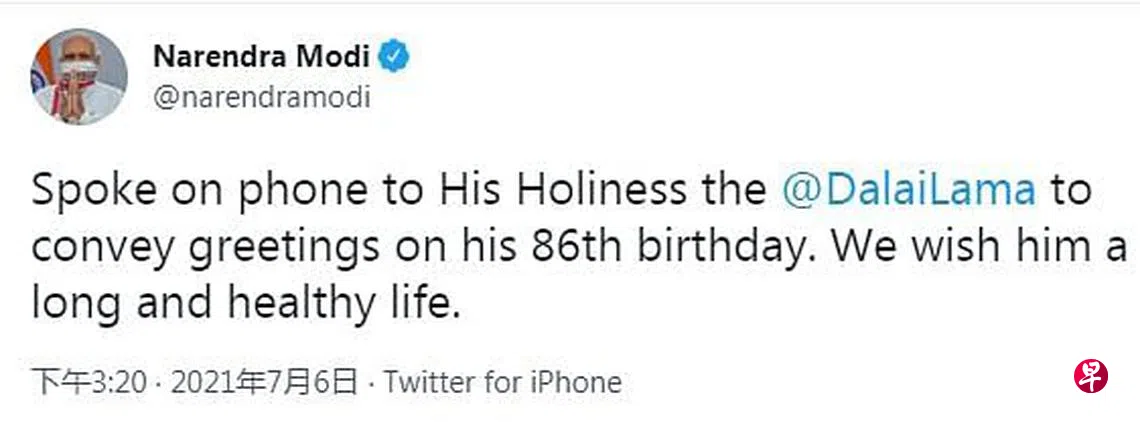
Task: Open Narendra Modi's profile picture
Action: (x=78, y=78)
